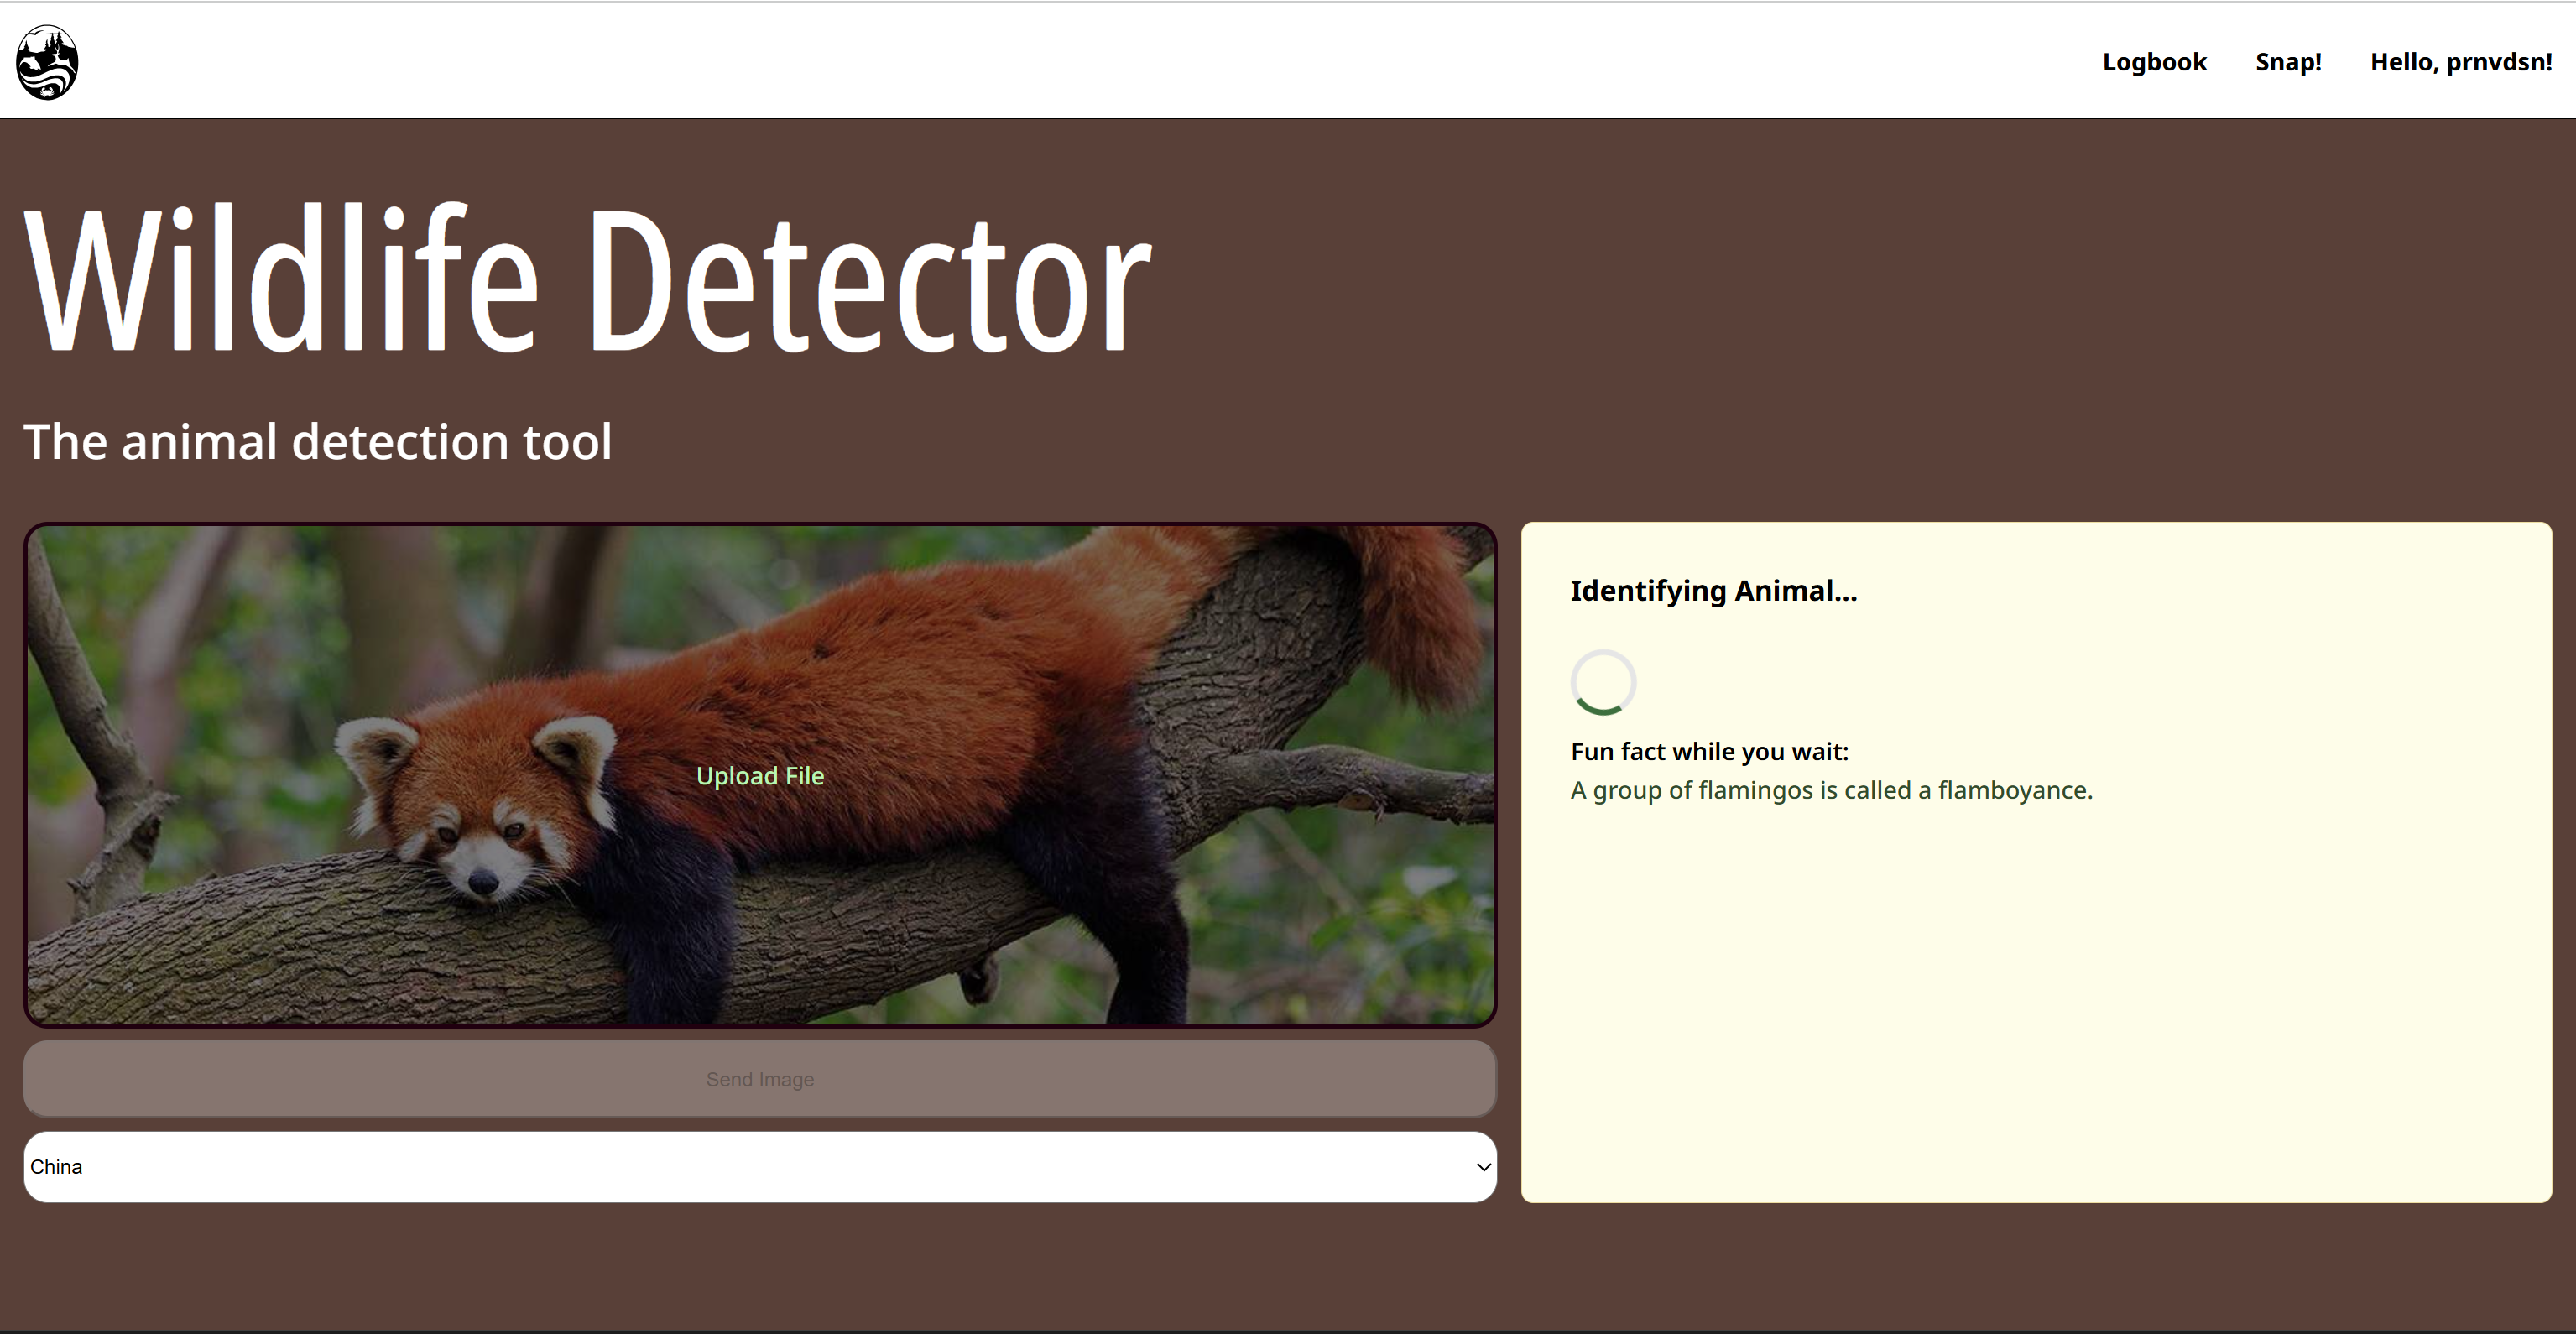Open the China country dropdown
The width and height of the screenshot is (2576, 1334).
759,1167
